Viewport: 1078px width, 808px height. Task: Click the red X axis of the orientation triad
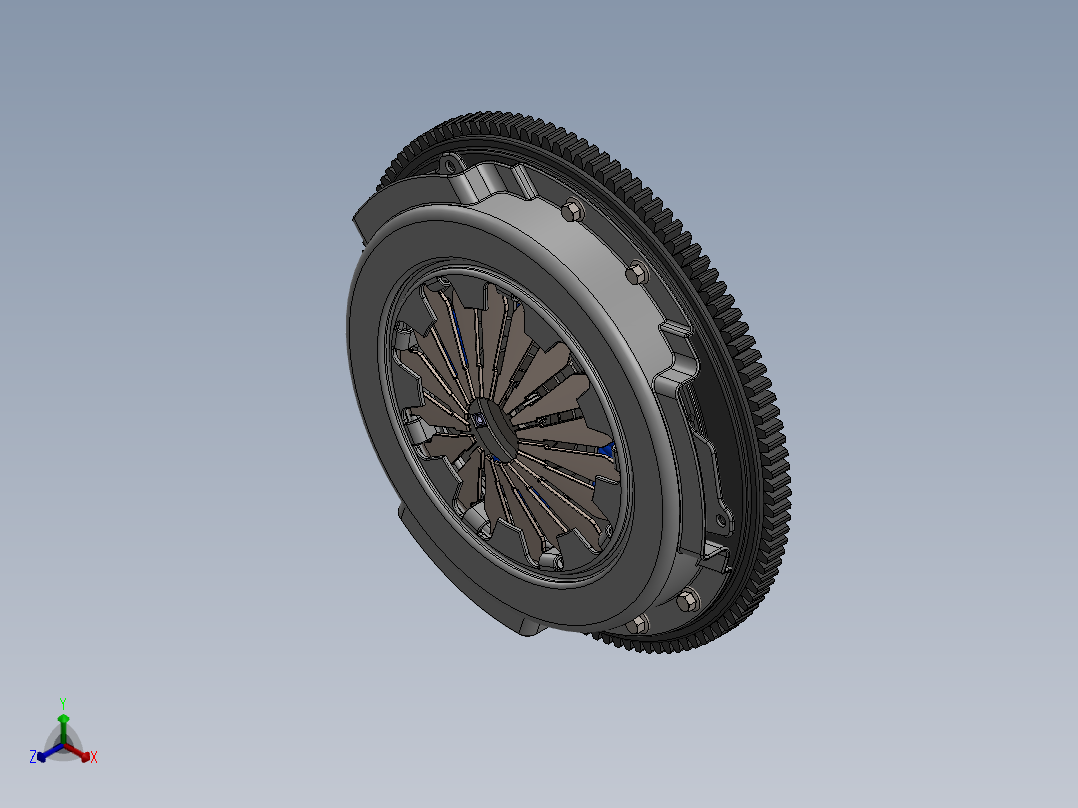click(x=78, y=752)
